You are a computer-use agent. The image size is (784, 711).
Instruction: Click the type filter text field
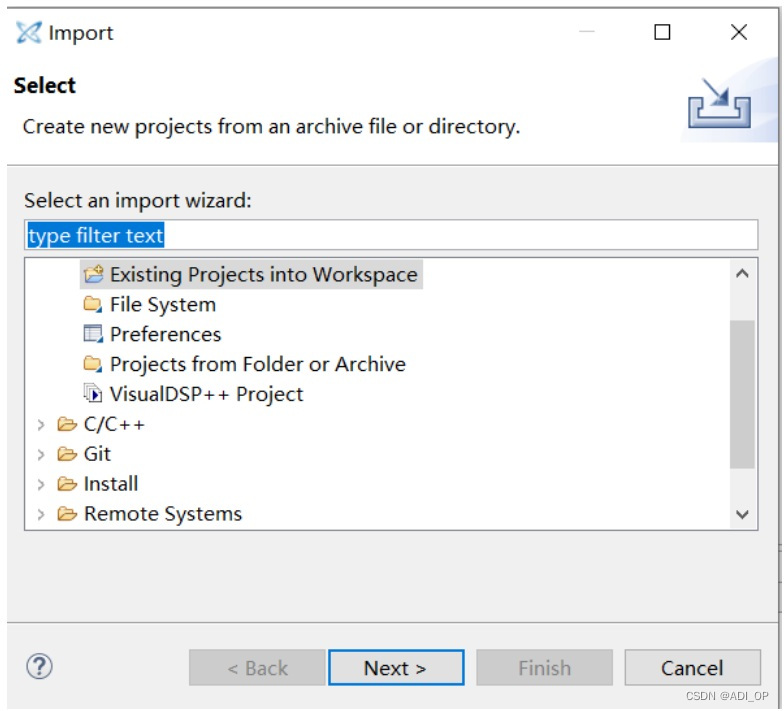click(x=391, y=235)
